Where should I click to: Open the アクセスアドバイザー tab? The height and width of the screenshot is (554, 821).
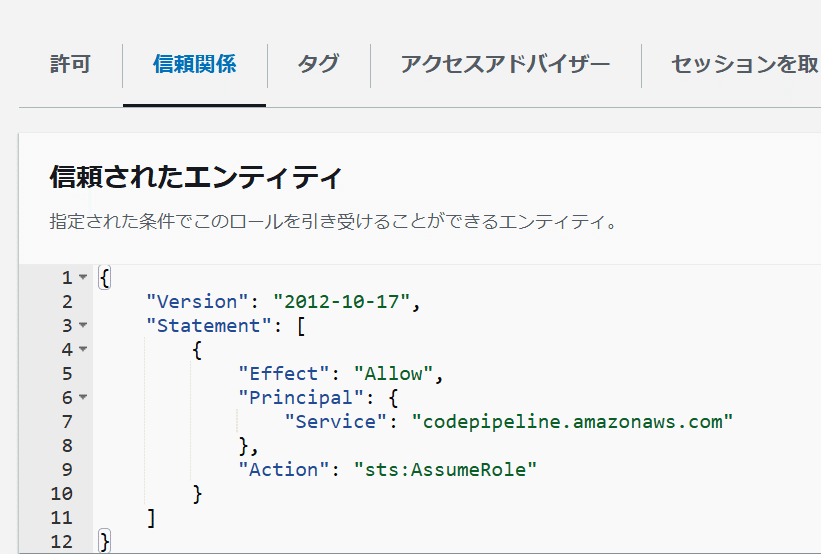505,64
